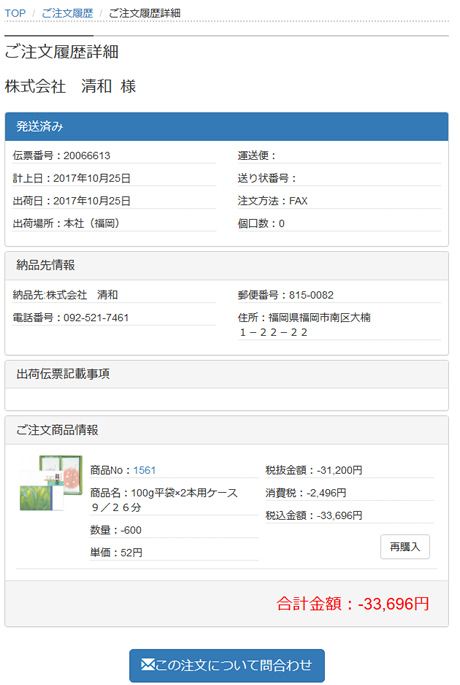Click the product thumbnail image
The height and width of the screenshot is (685, 460).
[51, 483]
